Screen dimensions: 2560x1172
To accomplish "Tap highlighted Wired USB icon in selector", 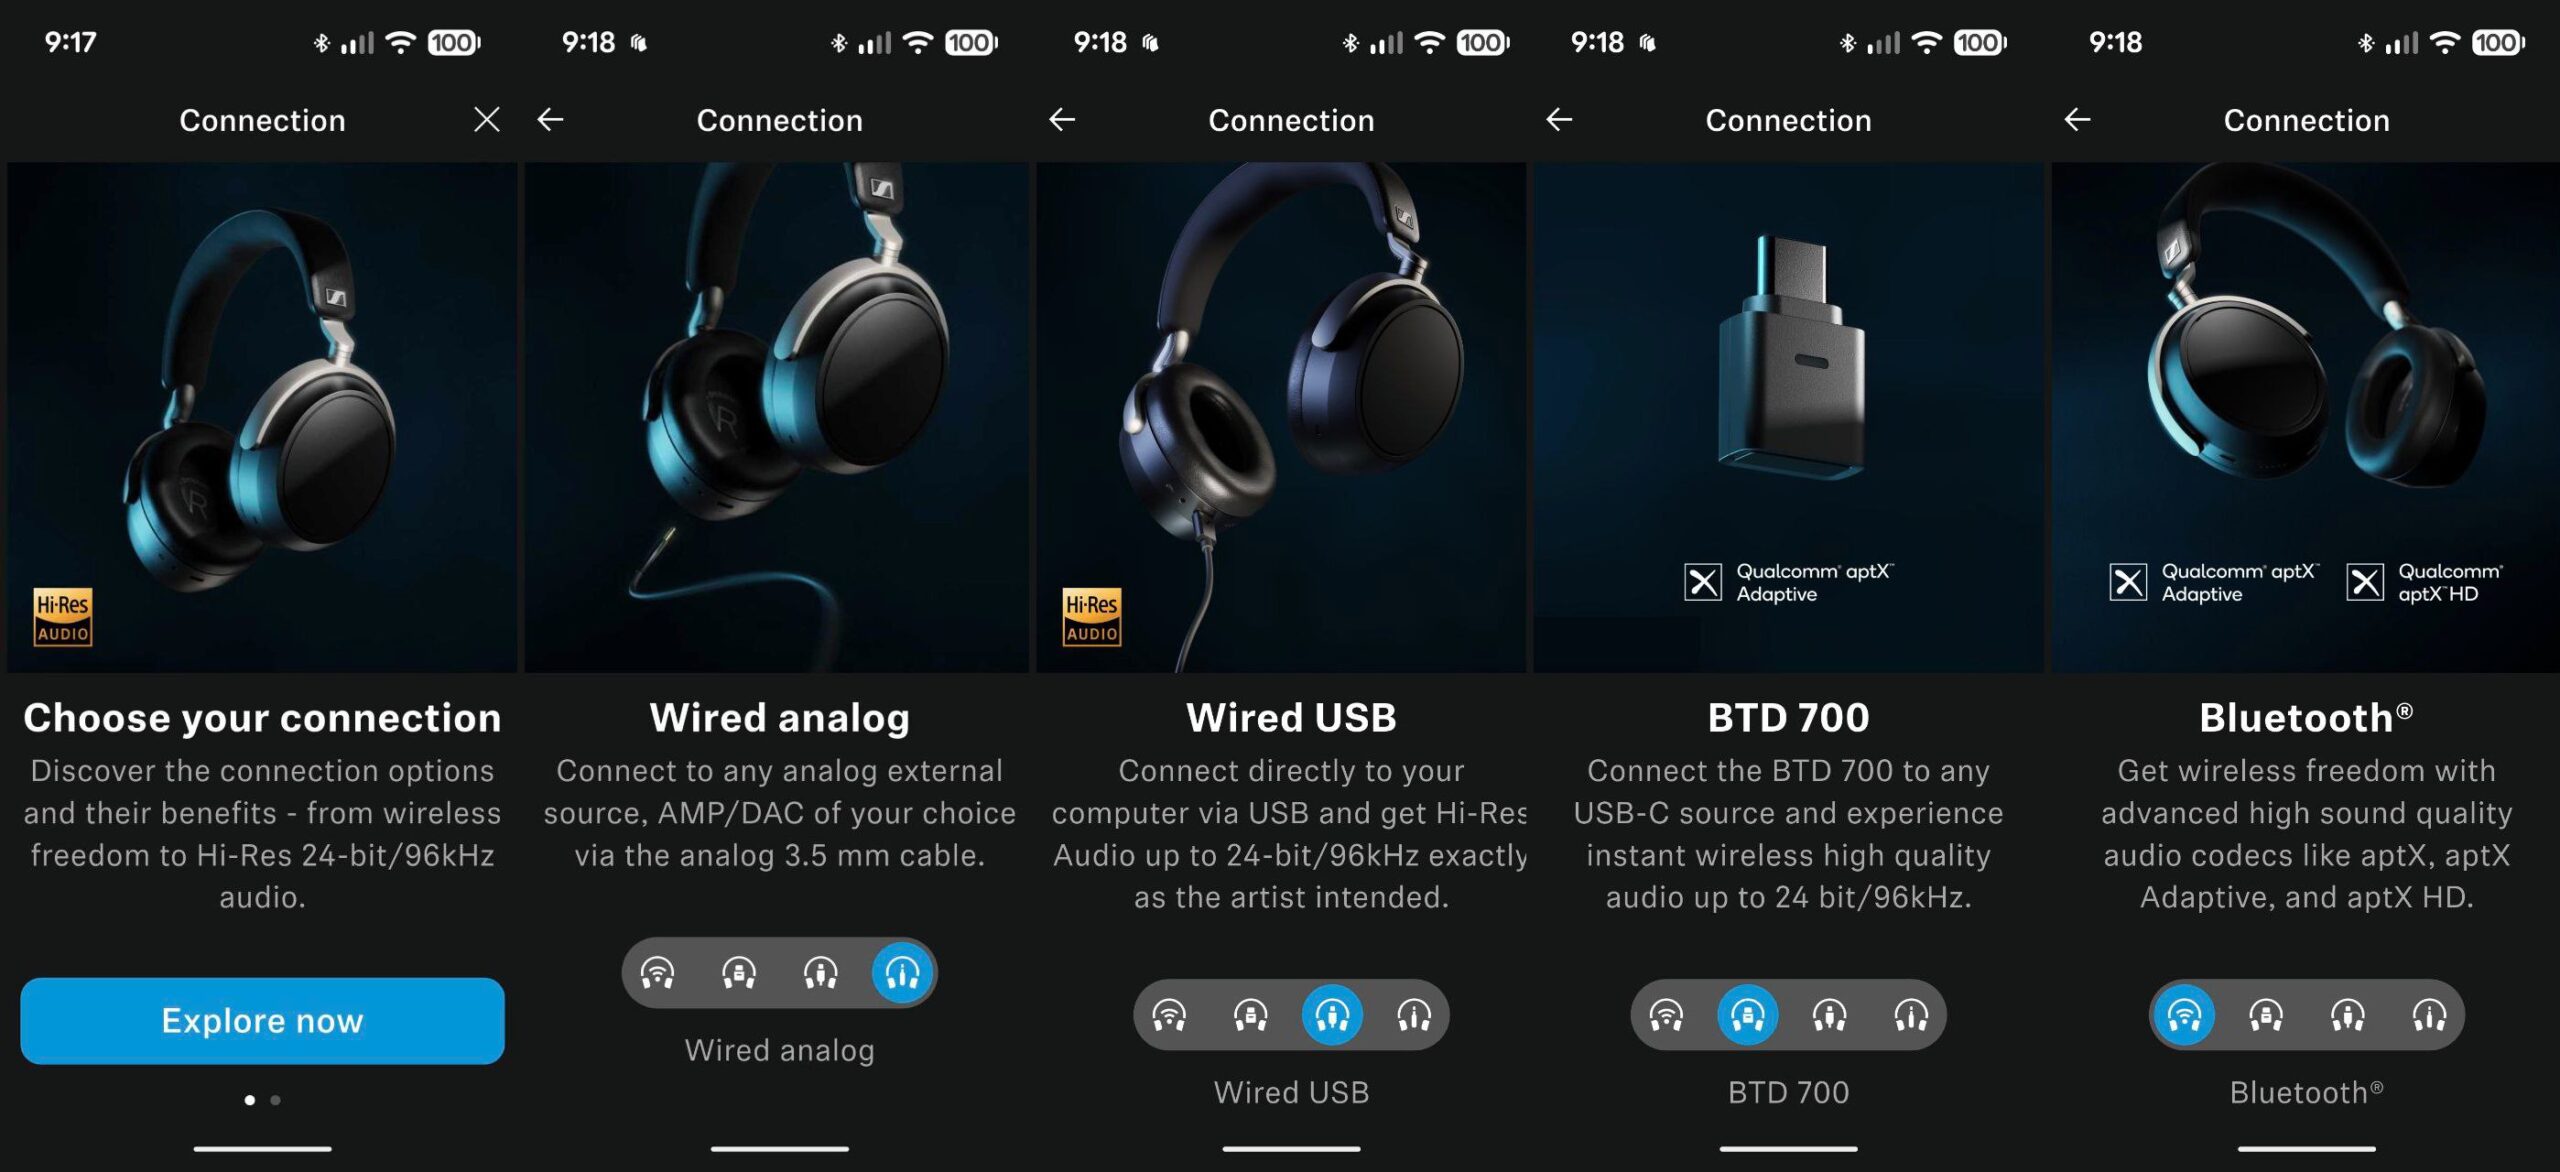I will tap(1332, 1015).
